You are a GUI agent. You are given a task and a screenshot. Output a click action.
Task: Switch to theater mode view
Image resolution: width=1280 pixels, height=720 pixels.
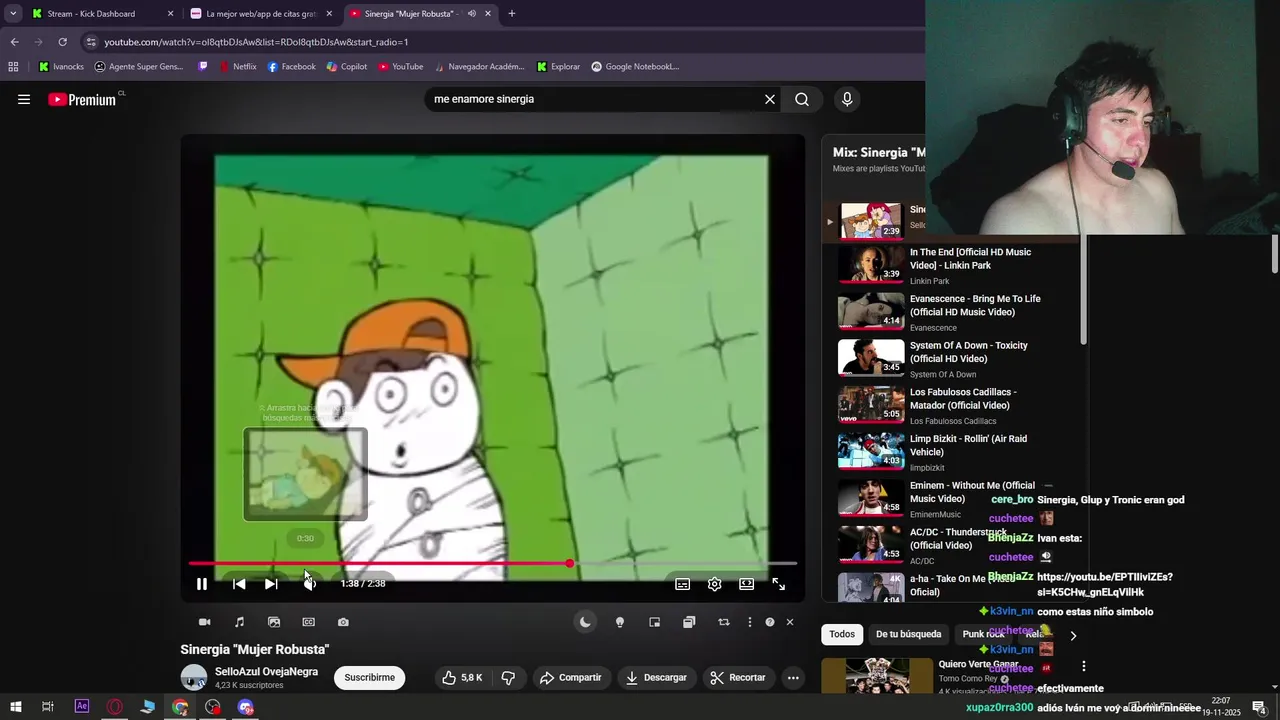tap(746, 584)
